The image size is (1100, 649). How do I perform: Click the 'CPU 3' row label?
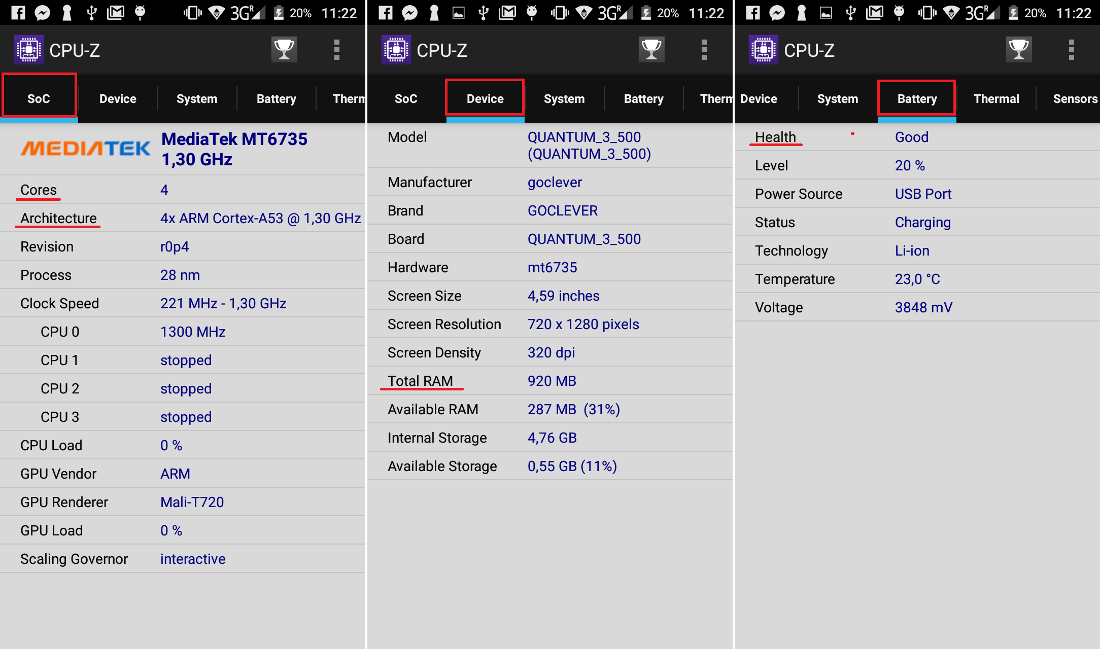[60, 417]
